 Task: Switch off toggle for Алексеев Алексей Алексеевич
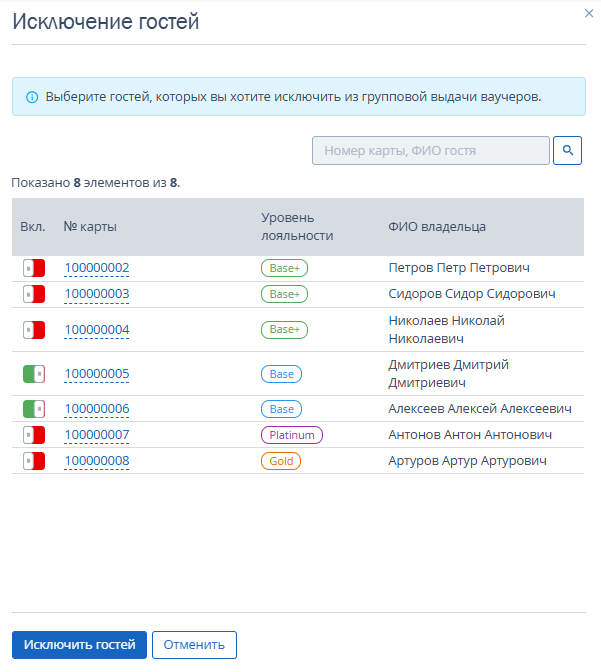[34, 409]
